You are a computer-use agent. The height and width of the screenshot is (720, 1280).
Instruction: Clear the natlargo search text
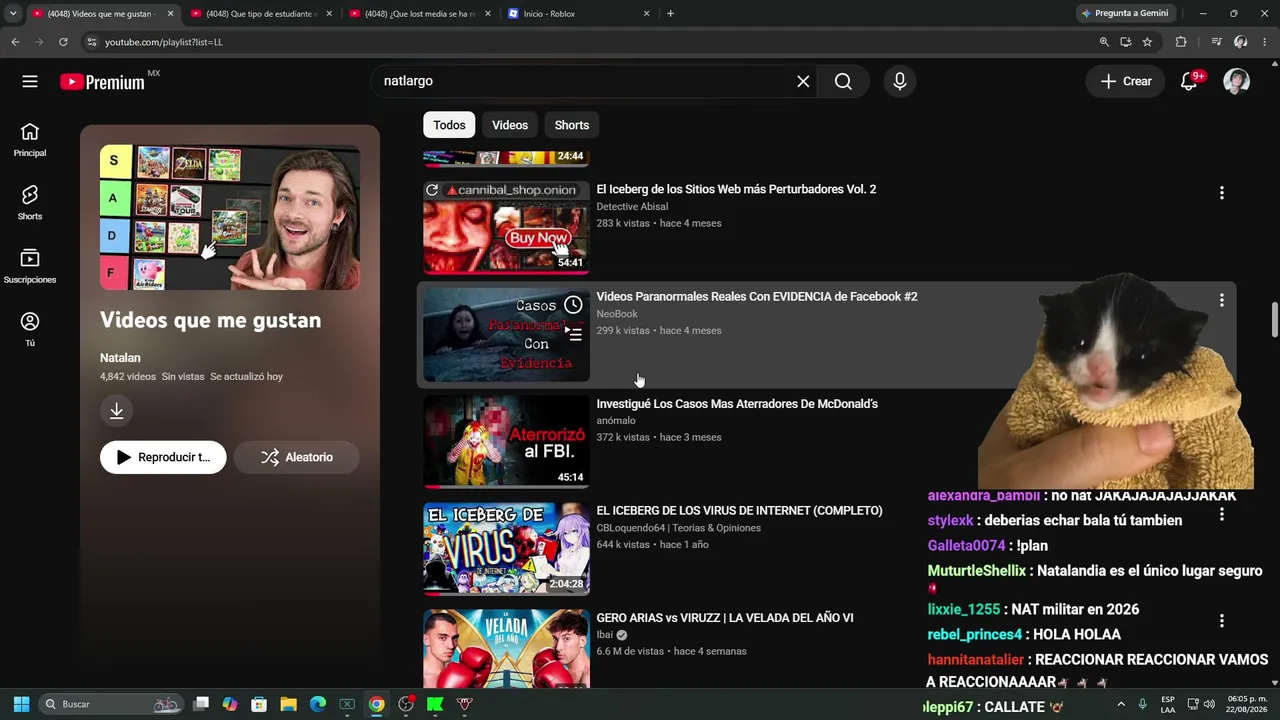point(803,82)
